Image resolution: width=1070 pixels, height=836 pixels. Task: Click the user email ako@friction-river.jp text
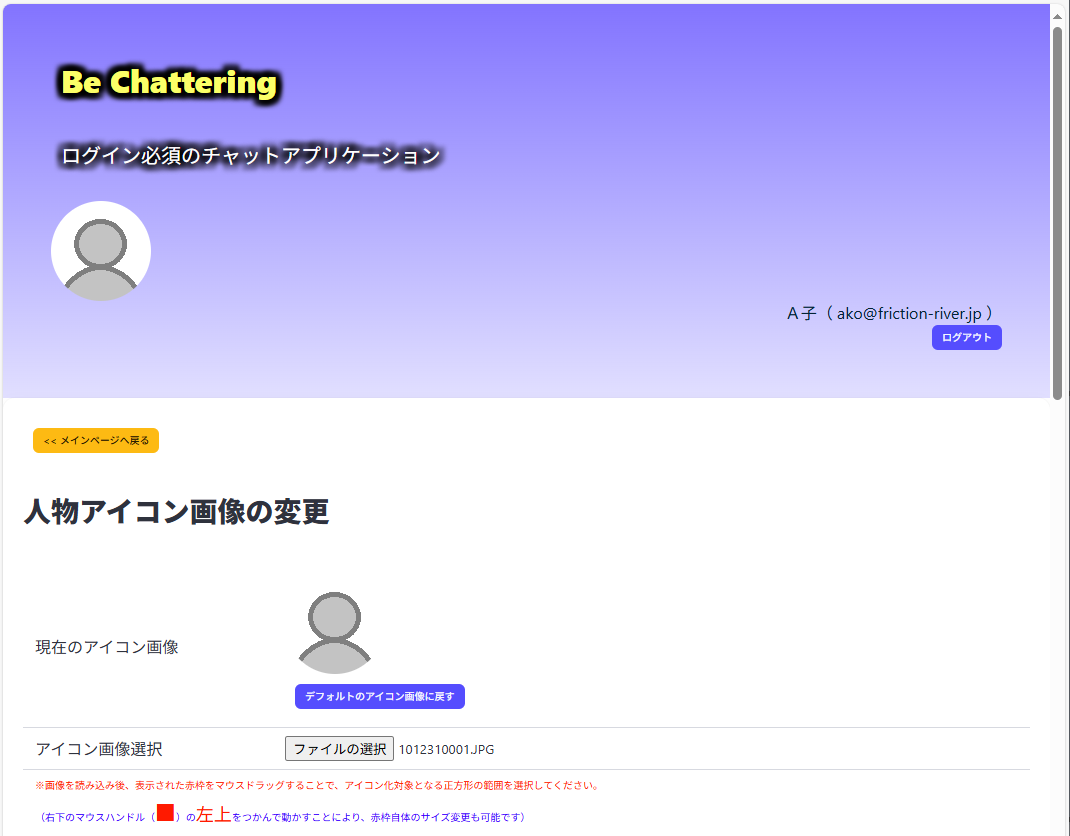(909, 313)
